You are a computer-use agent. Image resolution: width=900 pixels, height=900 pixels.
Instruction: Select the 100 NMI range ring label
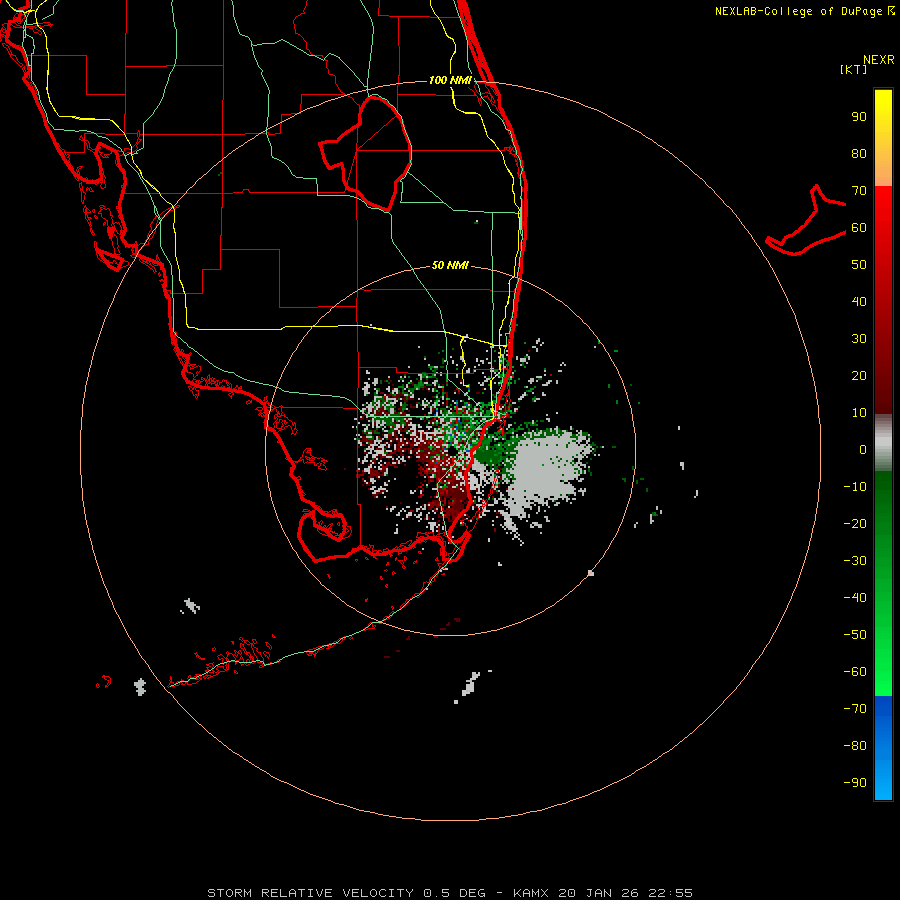(450, 80)
